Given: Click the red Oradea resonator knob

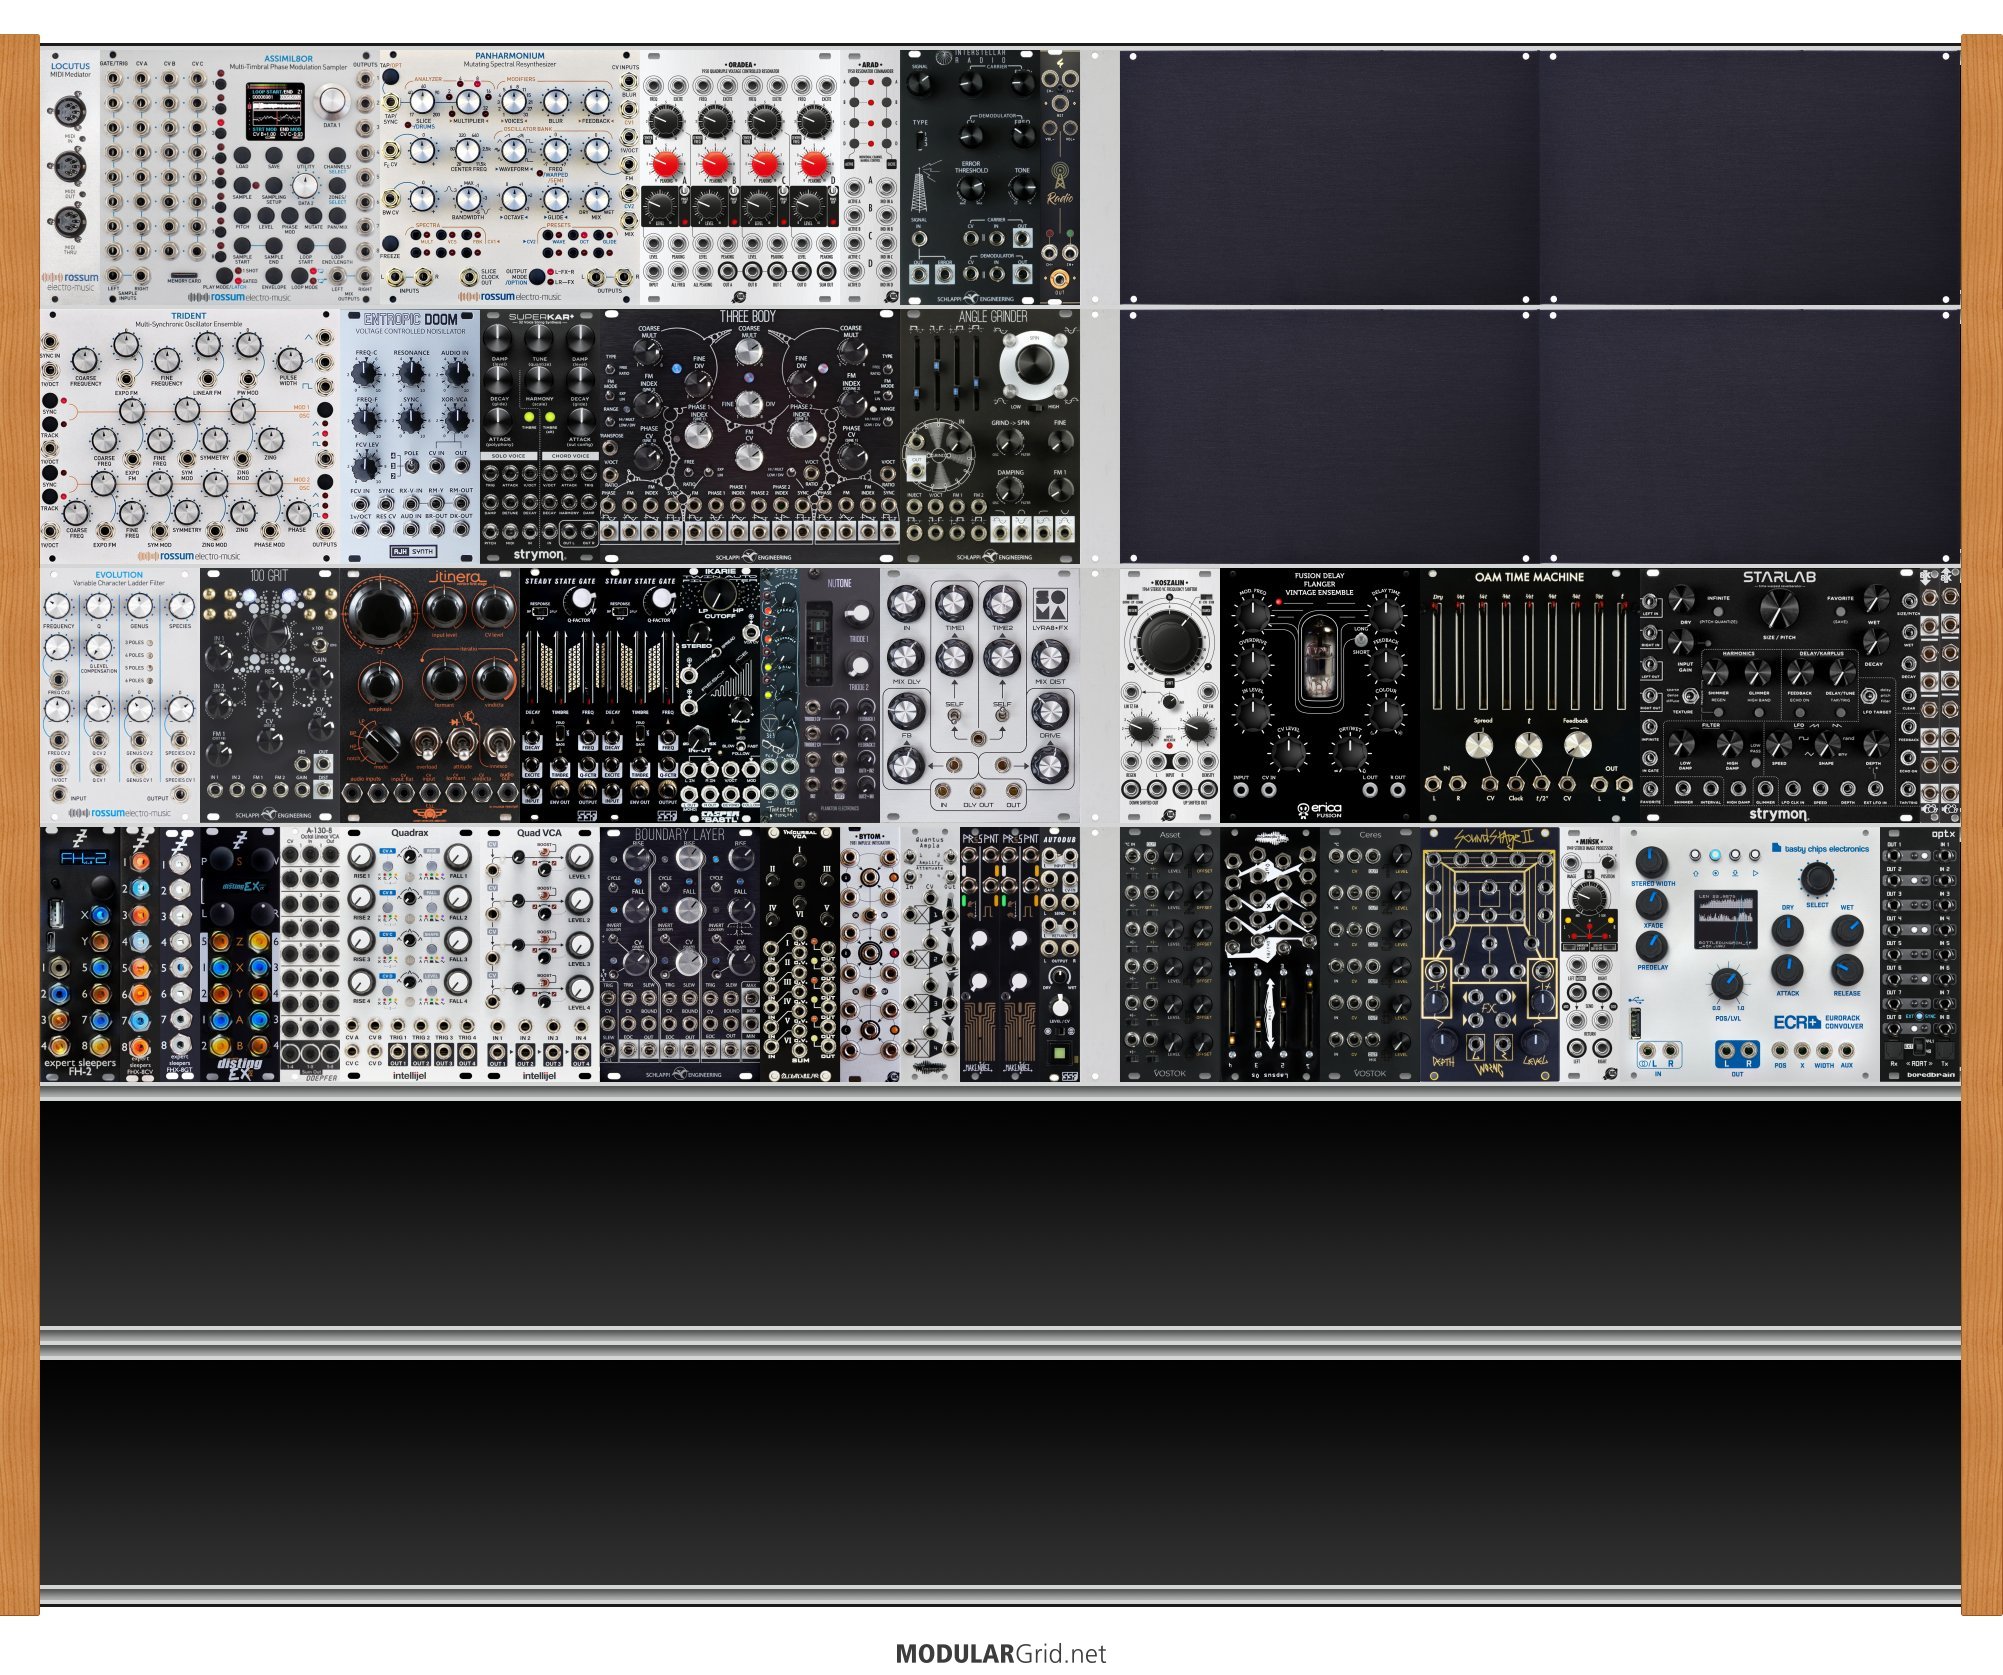Looking at the screenshot, I should pyautogui.click(x=665, y=163).
